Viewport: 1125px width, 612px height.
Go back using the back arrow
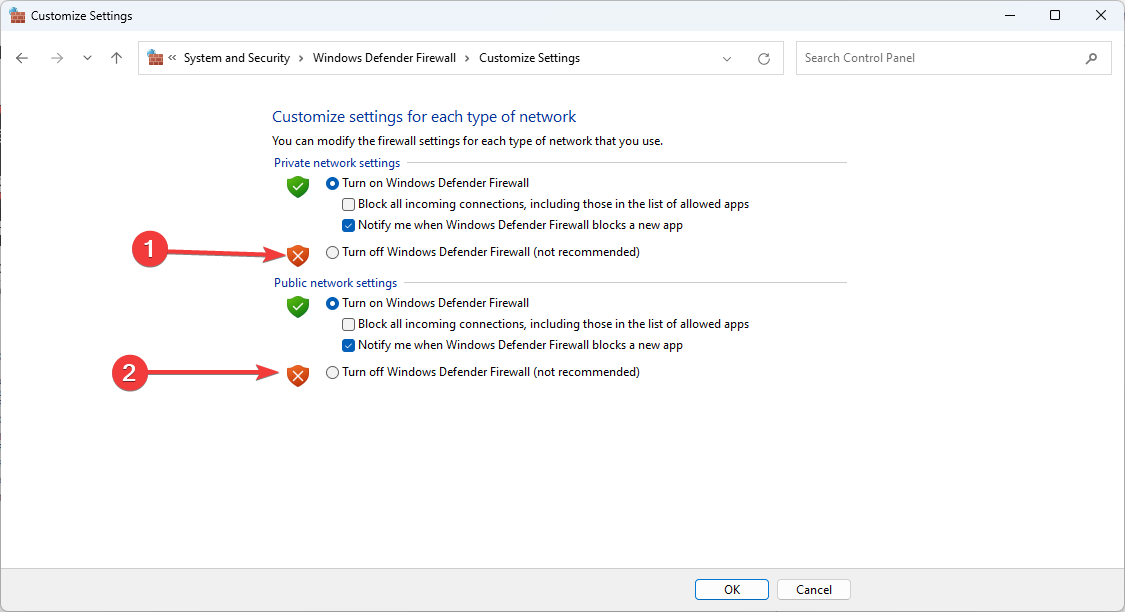point(22,58)
